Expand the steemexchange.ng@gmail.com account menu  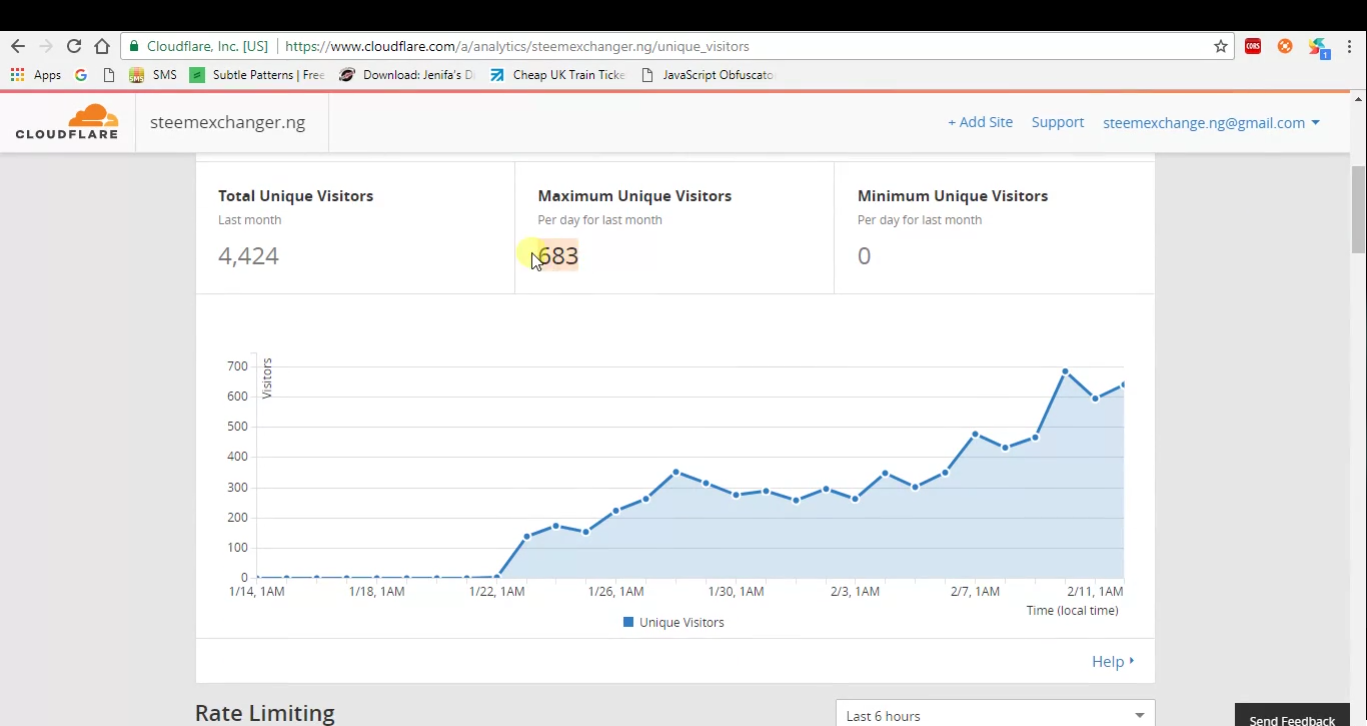(x=1211, y=123)
